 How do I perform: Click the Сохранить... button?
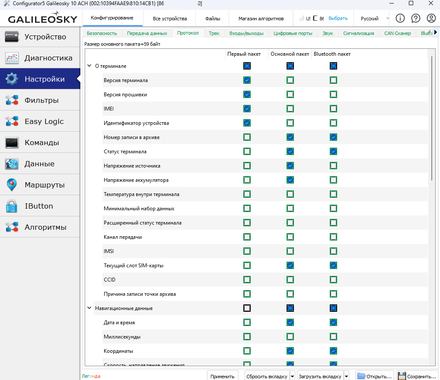tap(417, 376)
